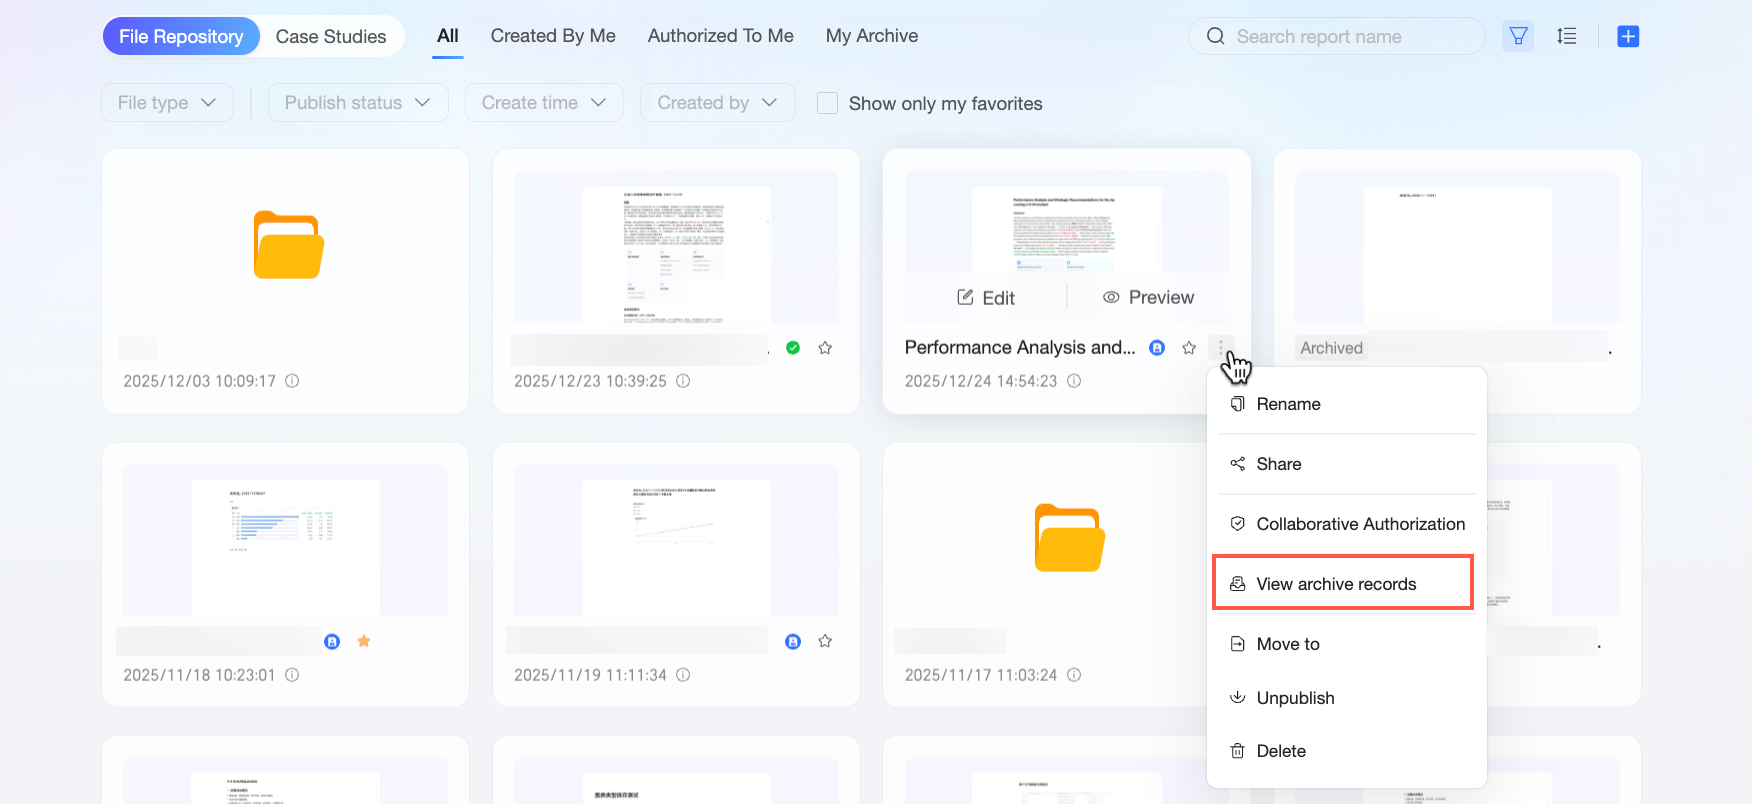Favorite the 2025/12/23 report with its star
The height and width of the screenshot is (804, 1752).
825,348
